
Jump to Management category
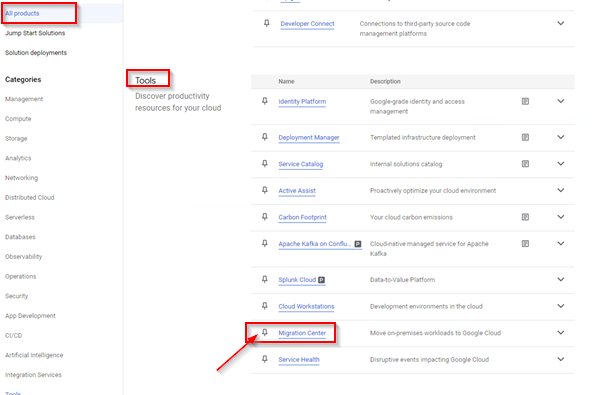(24, 99)
